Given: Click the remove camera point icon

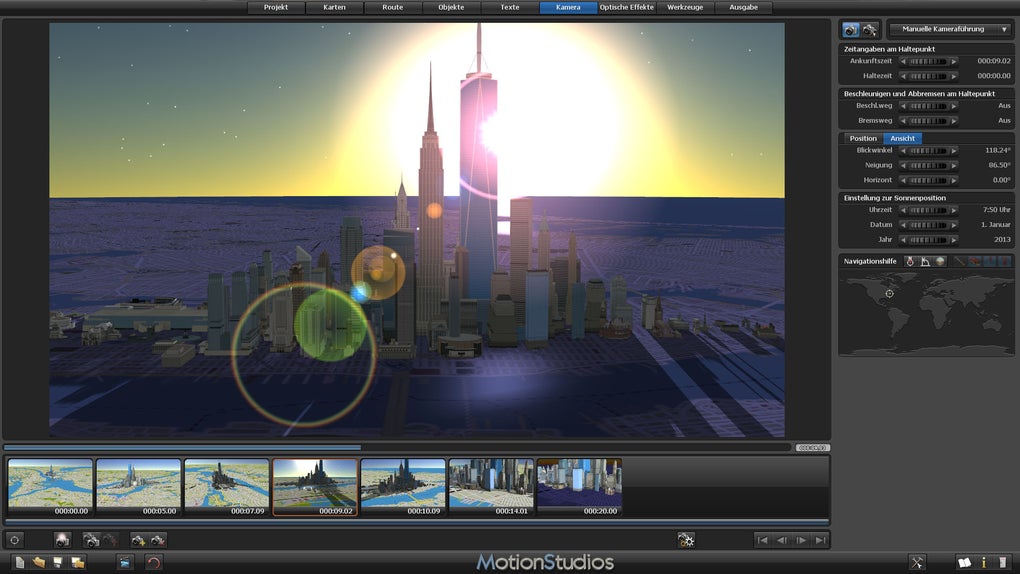Looking at the screenshot, I should pos(157,540).
